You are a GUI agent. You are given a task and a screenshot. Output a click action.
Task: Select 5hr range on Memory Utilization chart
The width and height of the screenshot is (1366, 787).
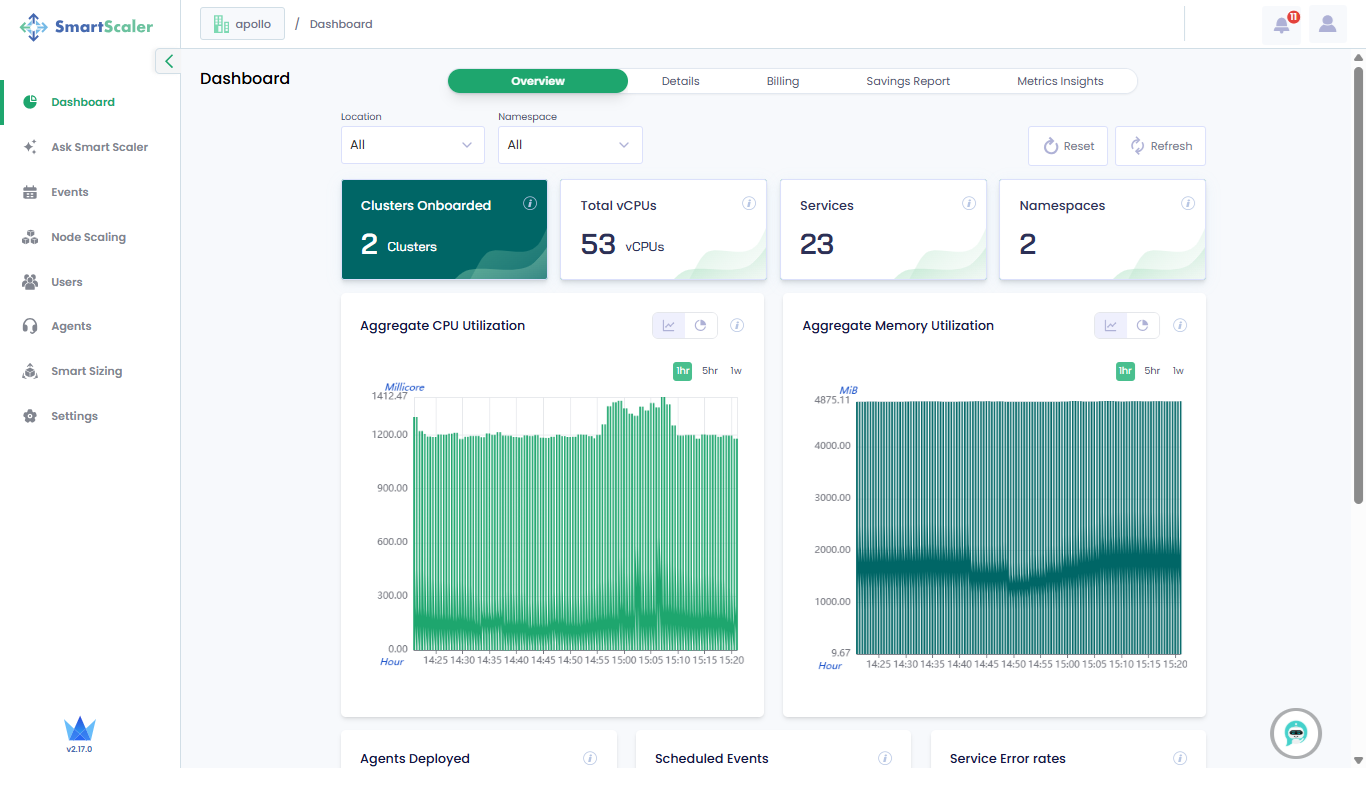click(1151, 370)
